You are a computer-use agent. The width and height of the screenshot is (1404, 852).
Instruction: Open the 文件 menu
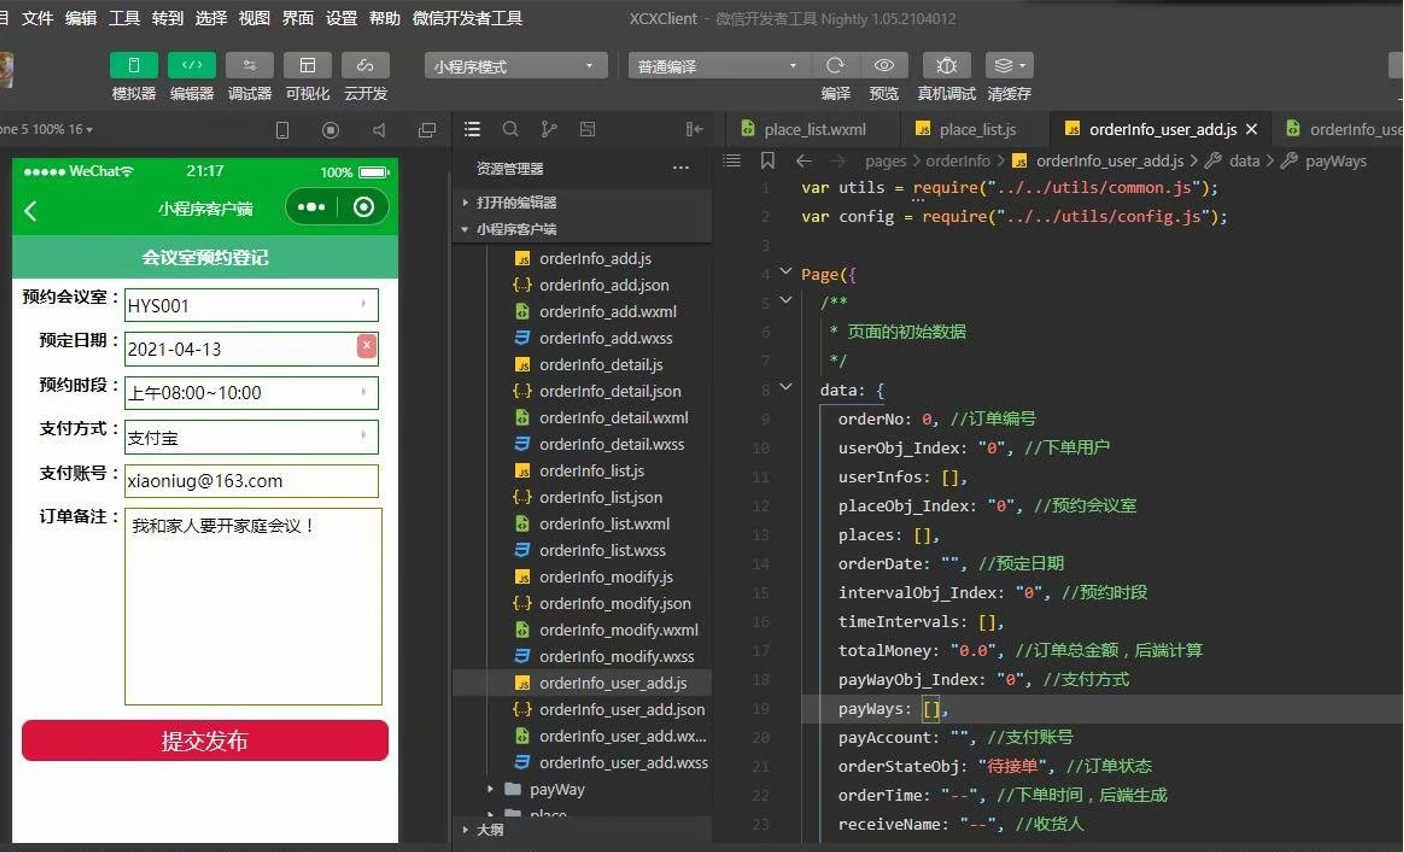(37, 18)
